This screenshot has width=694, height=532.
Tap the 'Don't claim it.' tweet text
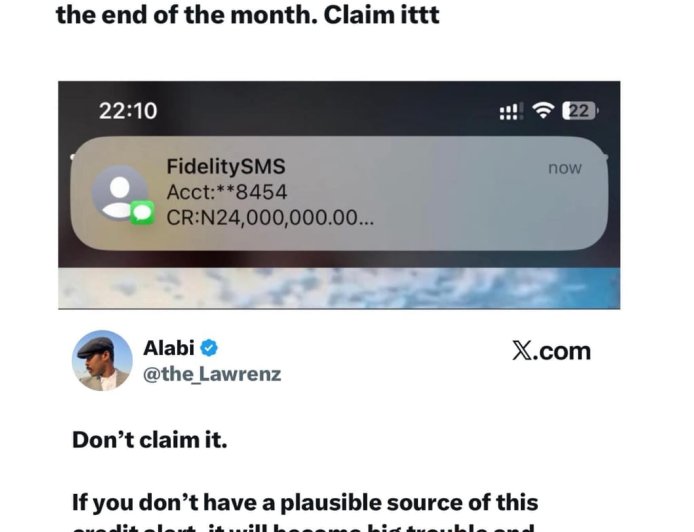[150, 440]
